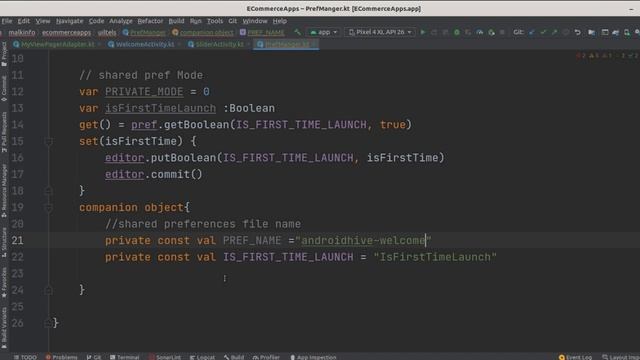Click the PRIVATE_MODE variable on line 12
The height and width of the screenshot is (360, 640).
pos(144,91)
